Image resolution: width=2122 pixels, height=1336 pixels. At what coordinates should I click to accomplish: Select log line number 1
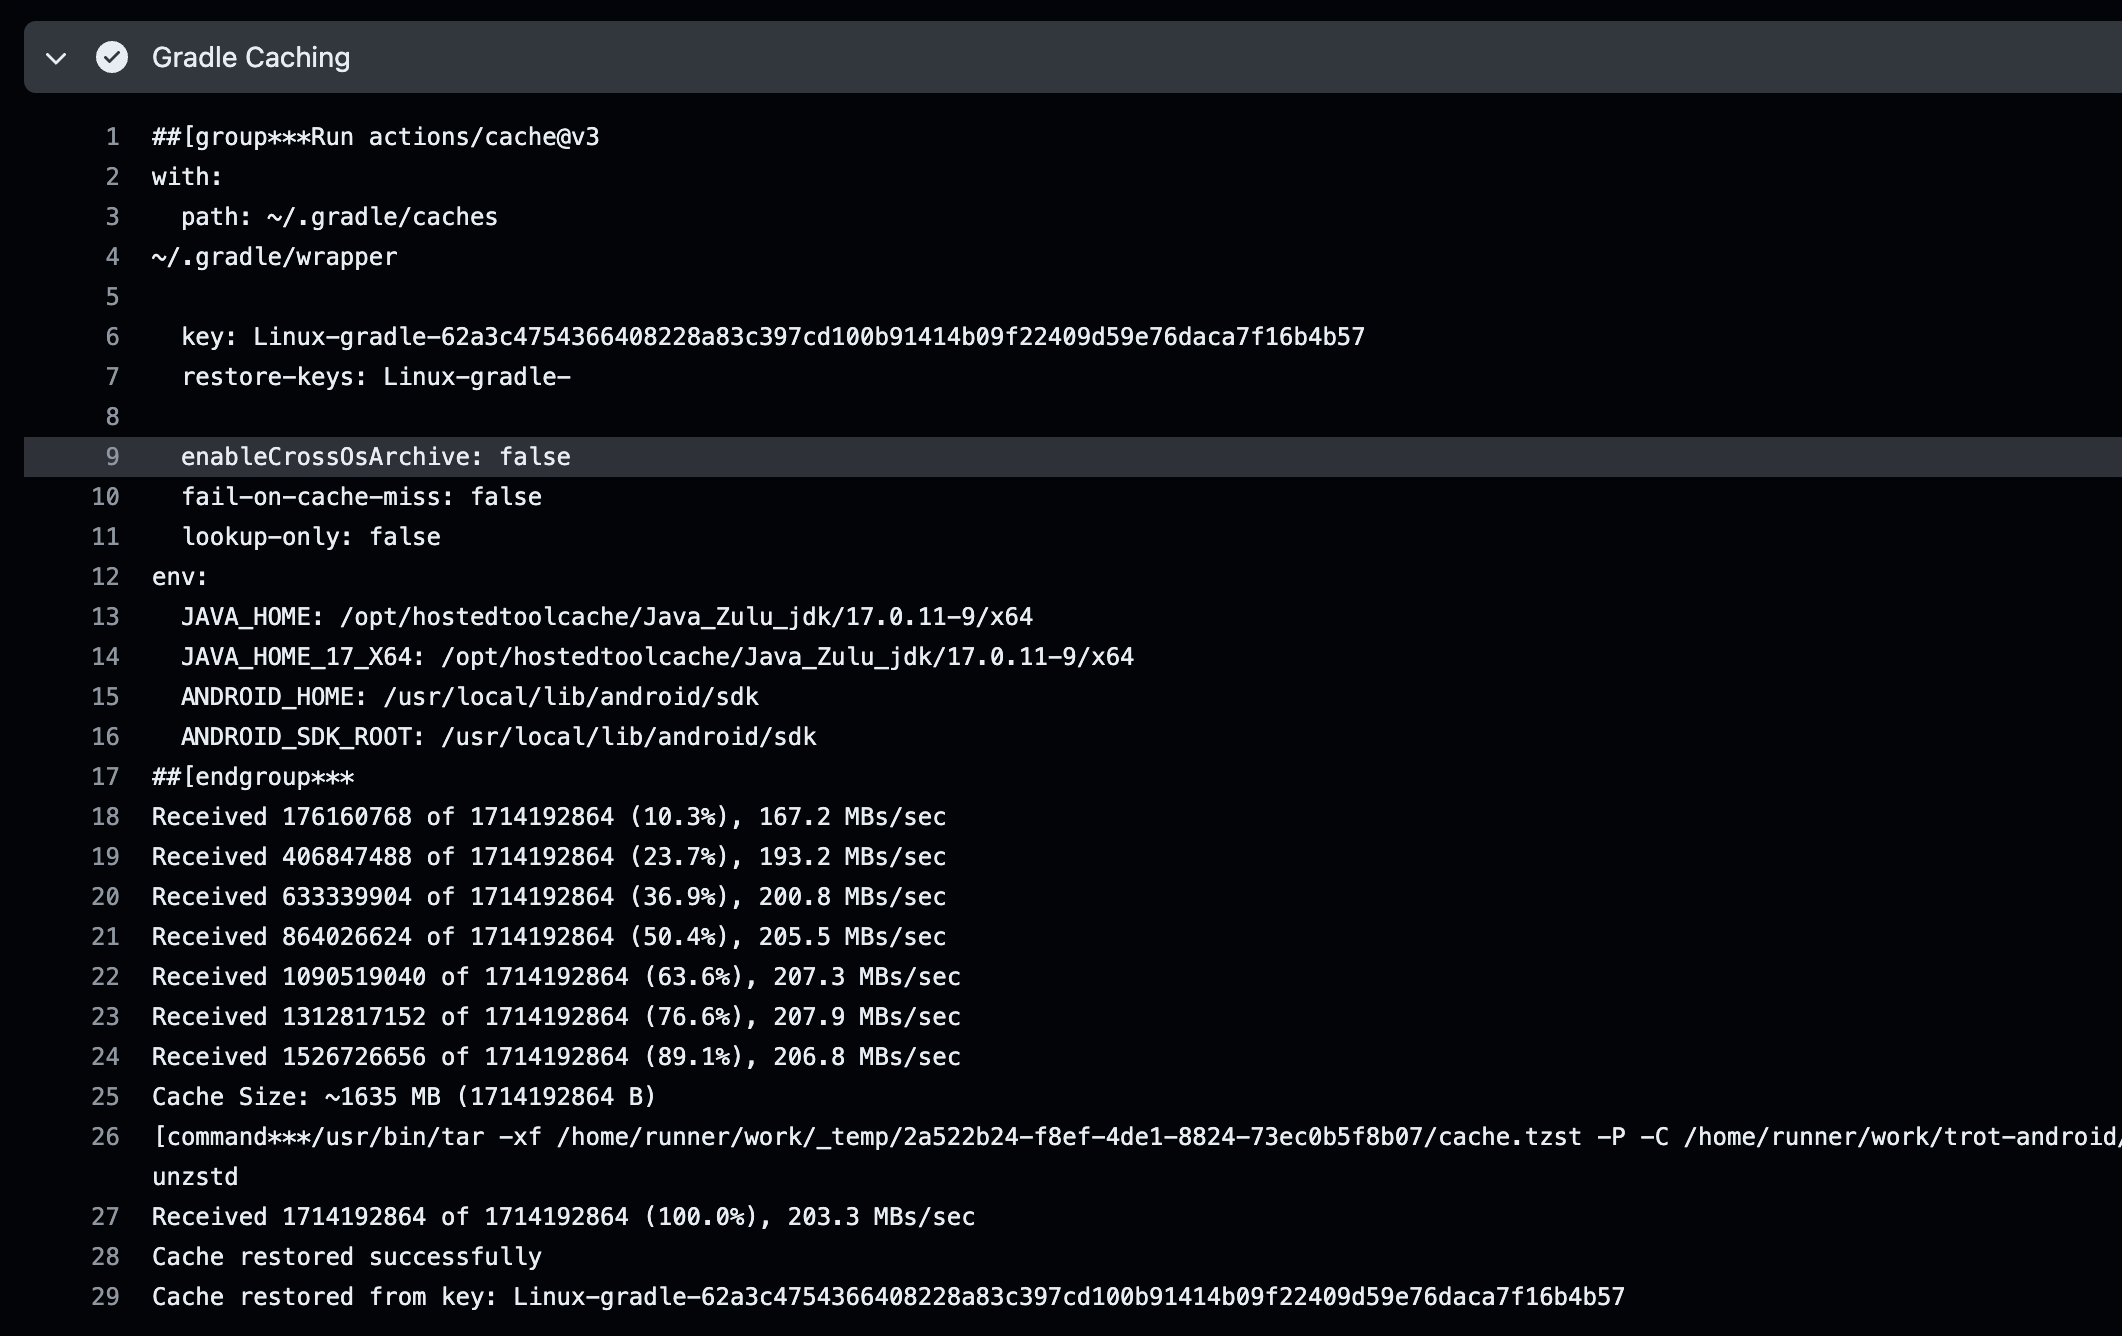pyautogui.click(x=112, y=137)
